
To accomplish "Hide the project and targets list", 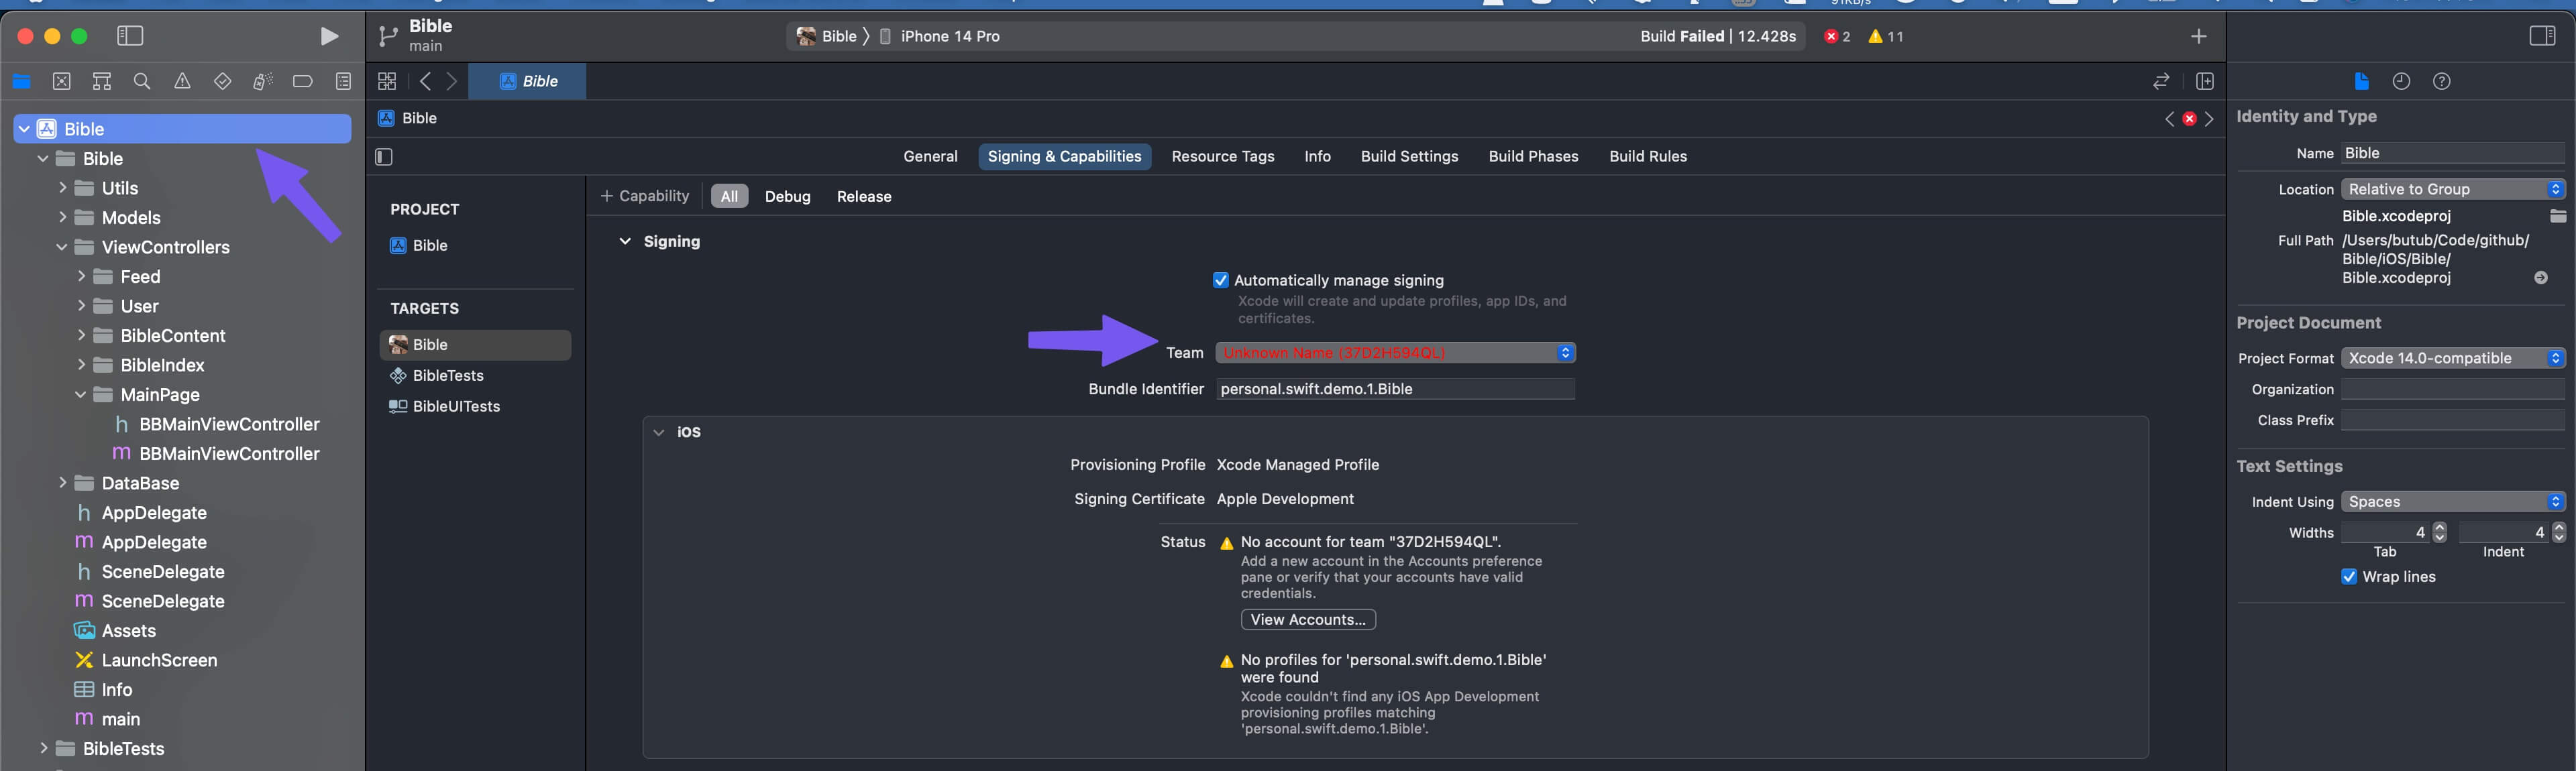I will pyautogui.click(x=384, y=156).
